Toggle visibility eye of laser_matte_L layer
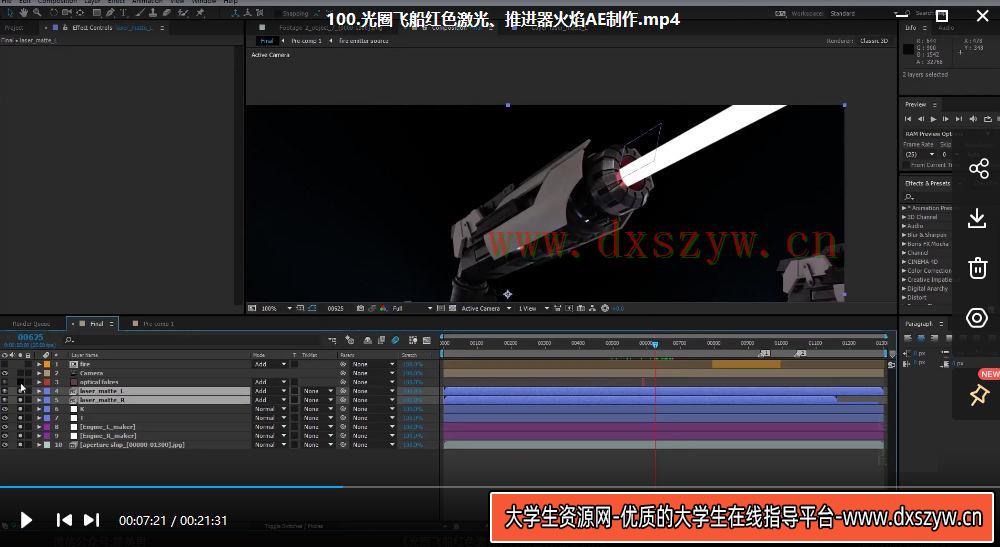1000x547 pixels. (x=5, y=391)
